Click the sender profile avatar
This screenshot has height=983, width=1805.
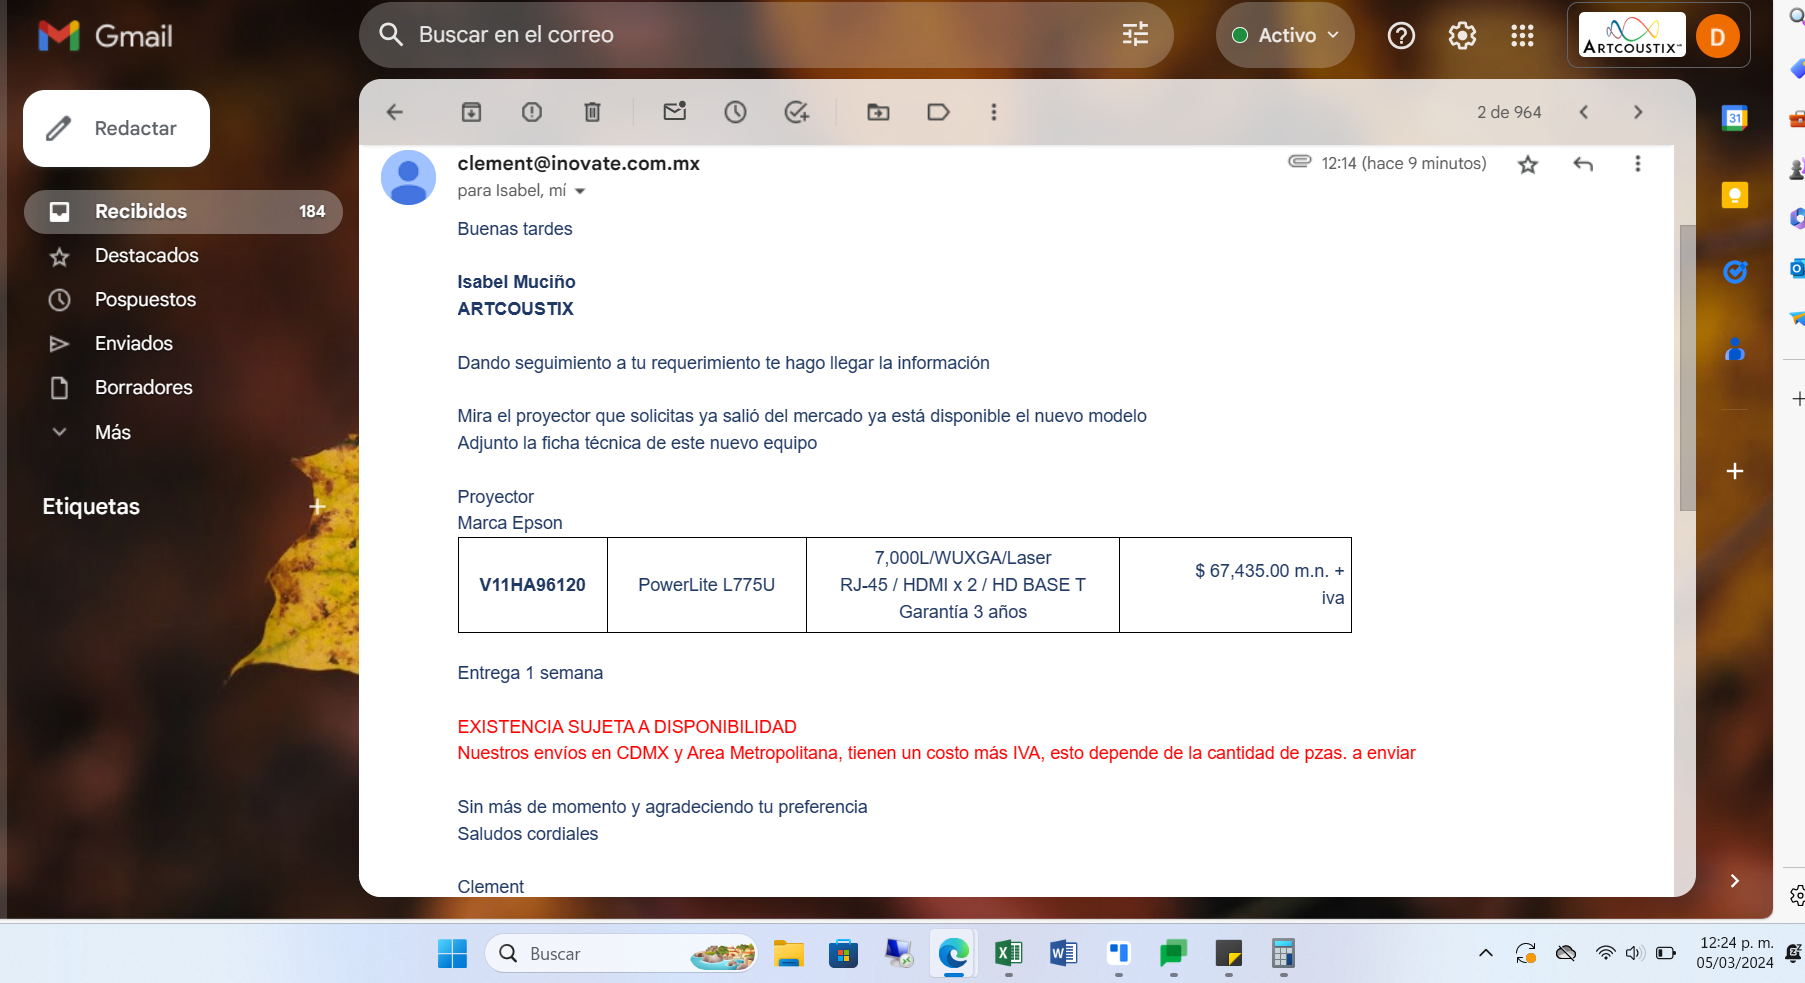408,178
